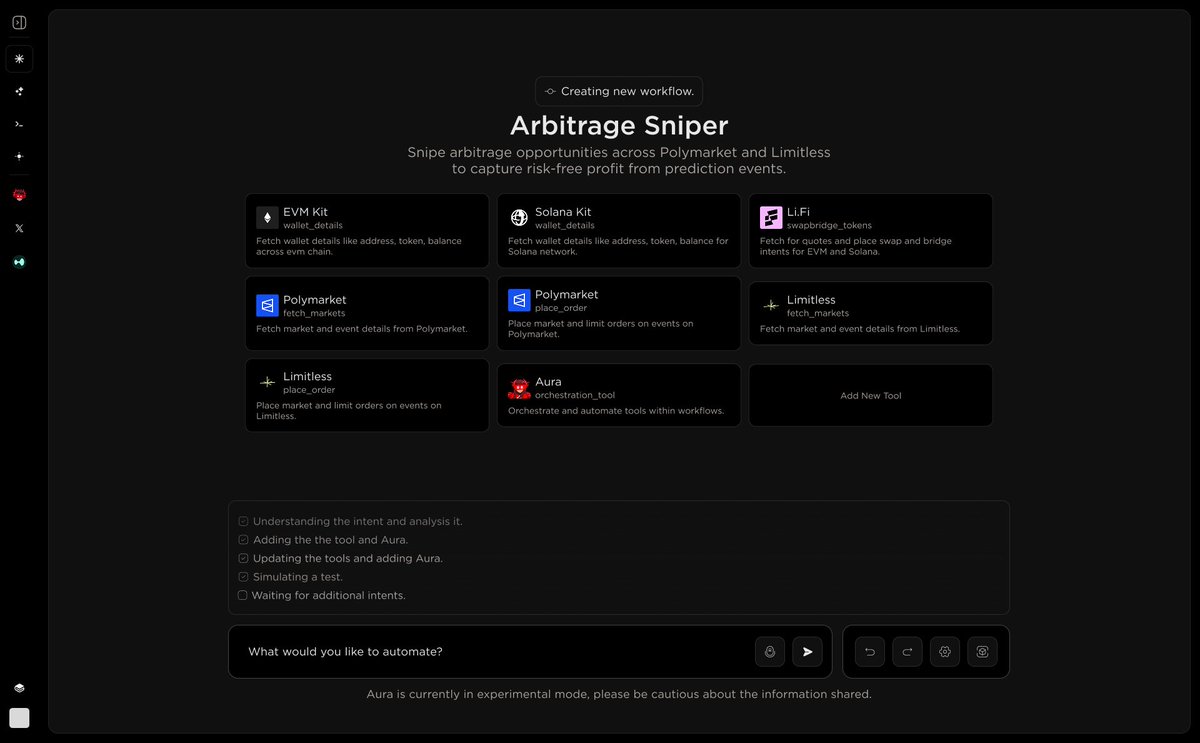Screen dimensions: 1200x743
Task: Open the EVM Kit wallet_details card title
Action: point(305,212)
